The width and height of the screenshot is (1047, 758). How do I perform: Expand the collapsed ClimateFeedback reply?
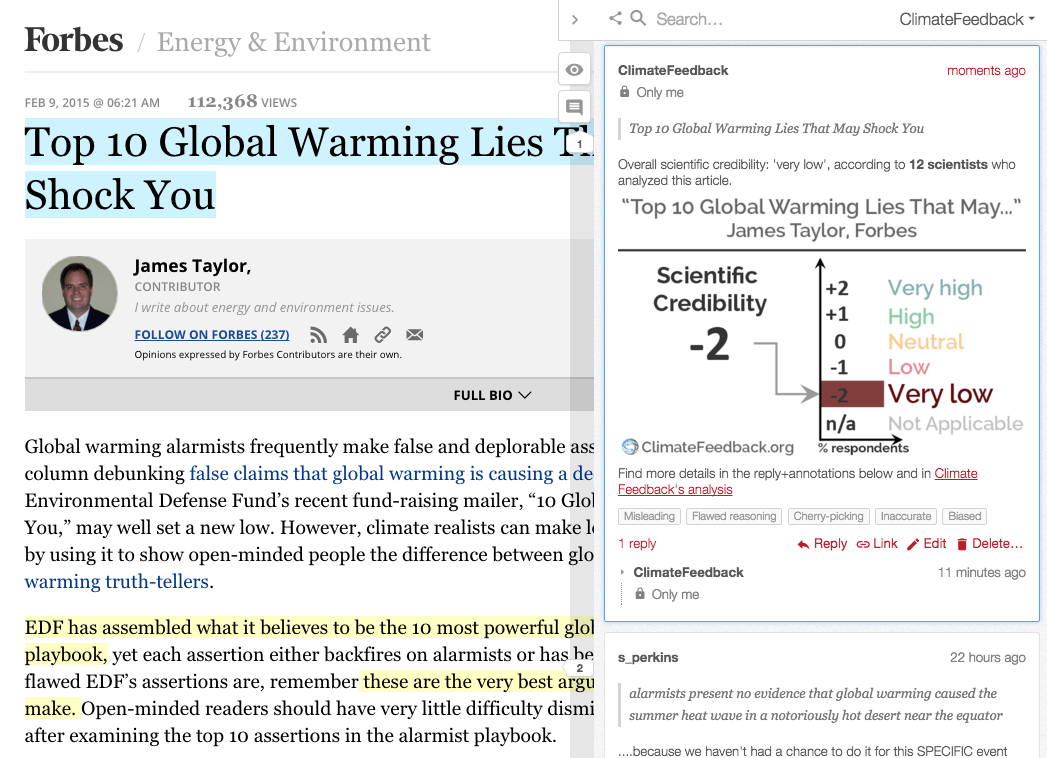pyautogui.click(x=622, y=572)
